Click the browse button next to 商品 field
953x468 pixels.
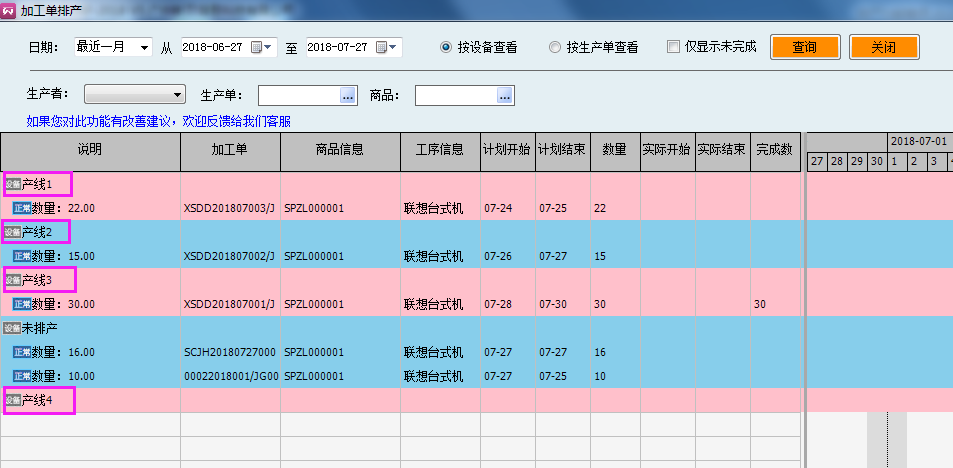pyautogui.click(x=505, y=95)
